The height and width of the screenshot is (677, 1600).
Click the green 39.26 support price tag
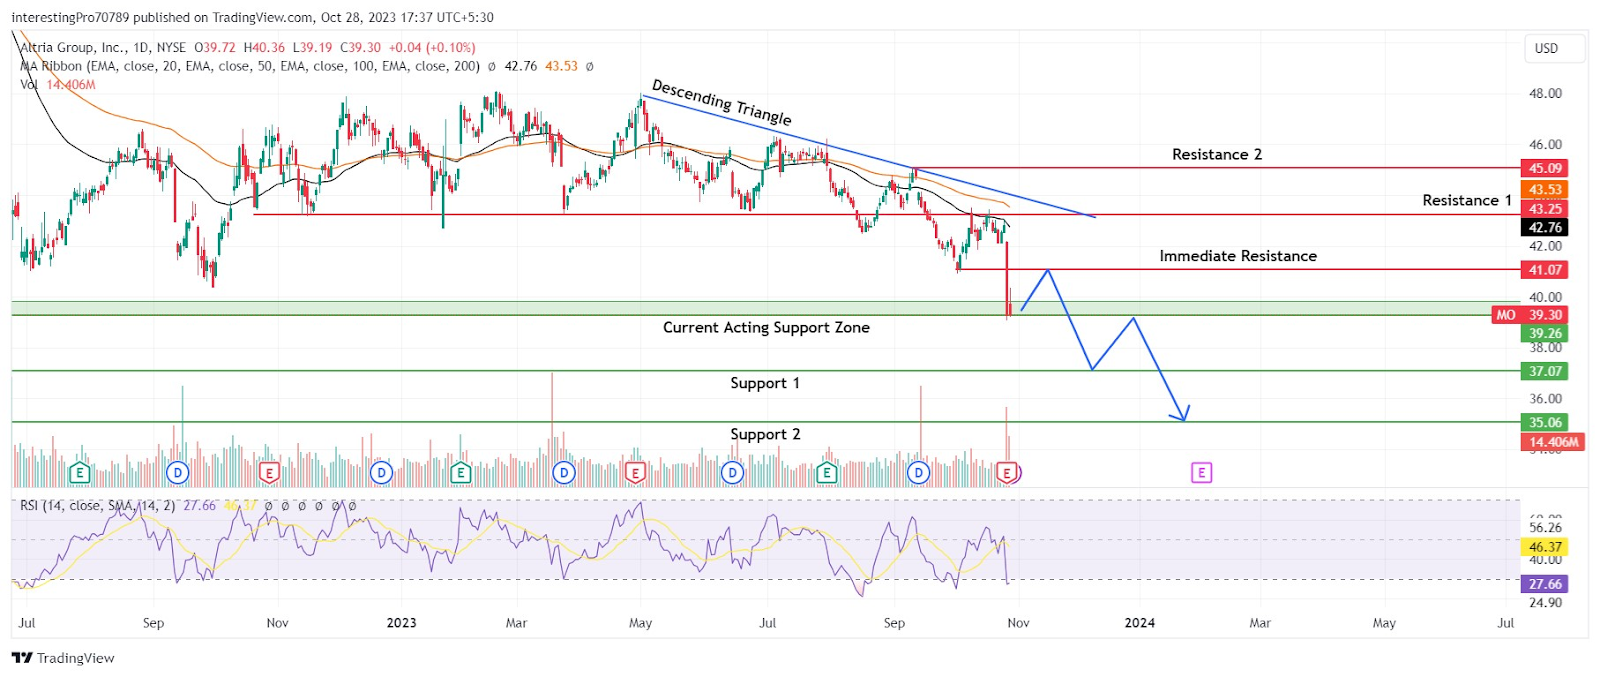click(1545, 334)
